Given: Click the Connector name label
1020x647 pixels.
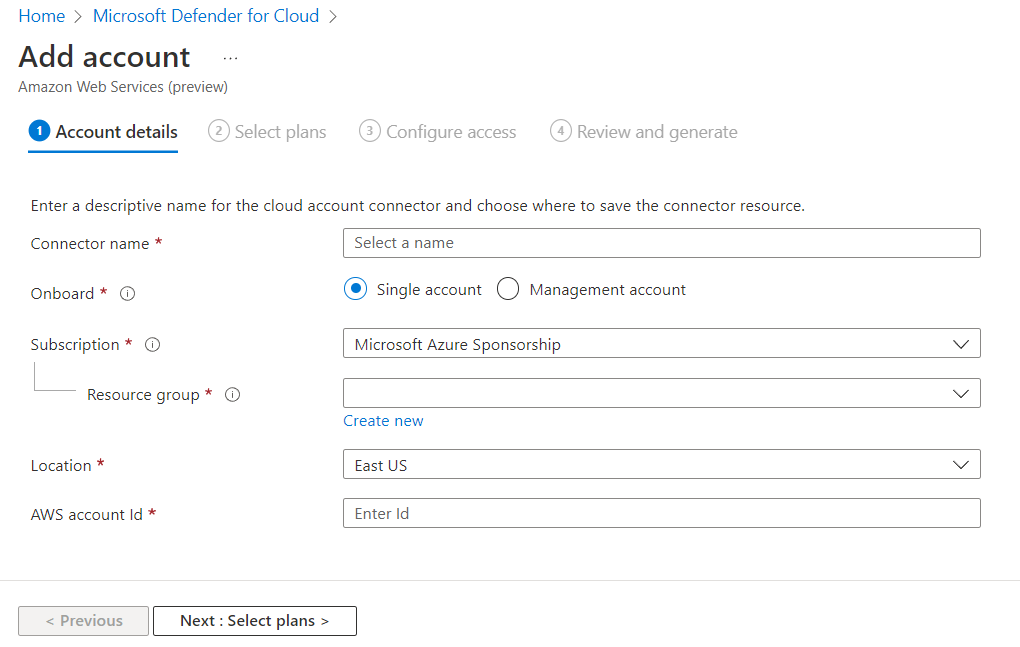Looking at the screenshot, I should pos(90,244).
